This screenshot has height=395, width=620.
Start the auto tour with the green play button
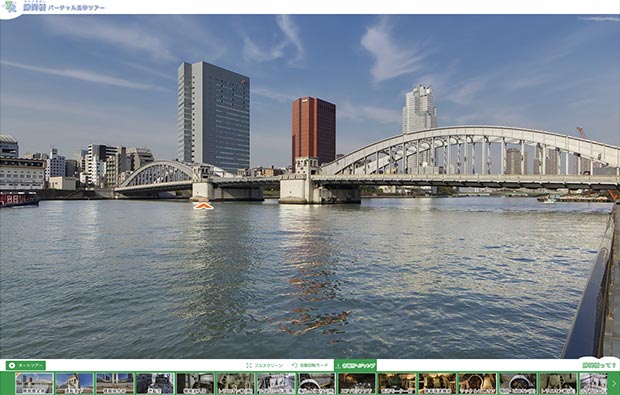point(26,365)
